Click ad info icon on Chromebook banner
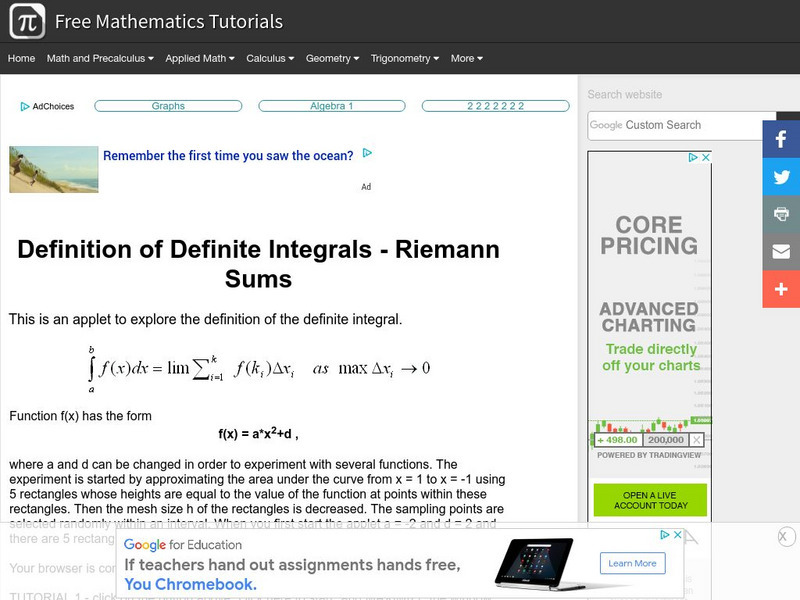 pyautogui.click(x=664, y=534)
